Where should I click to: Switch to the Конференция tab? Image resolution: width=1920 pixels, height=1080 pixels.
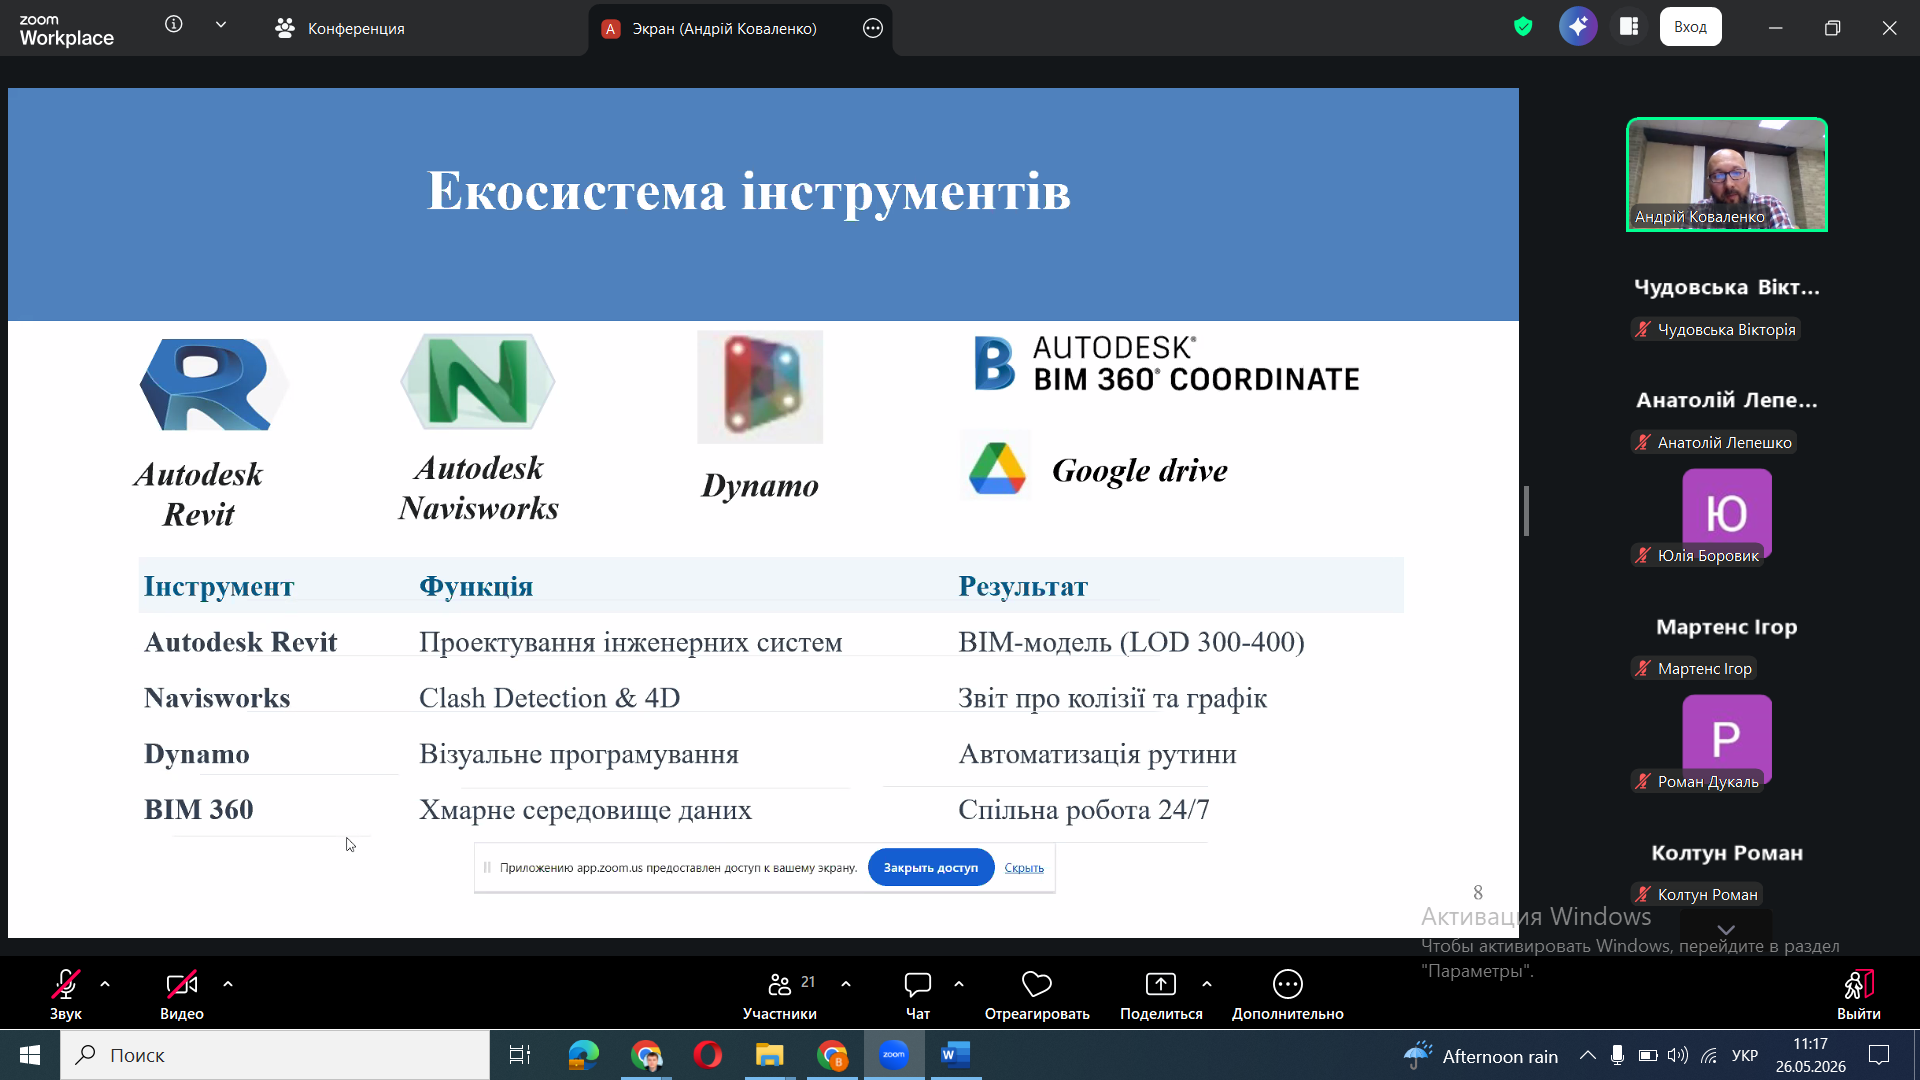click(x=340, y=28)
